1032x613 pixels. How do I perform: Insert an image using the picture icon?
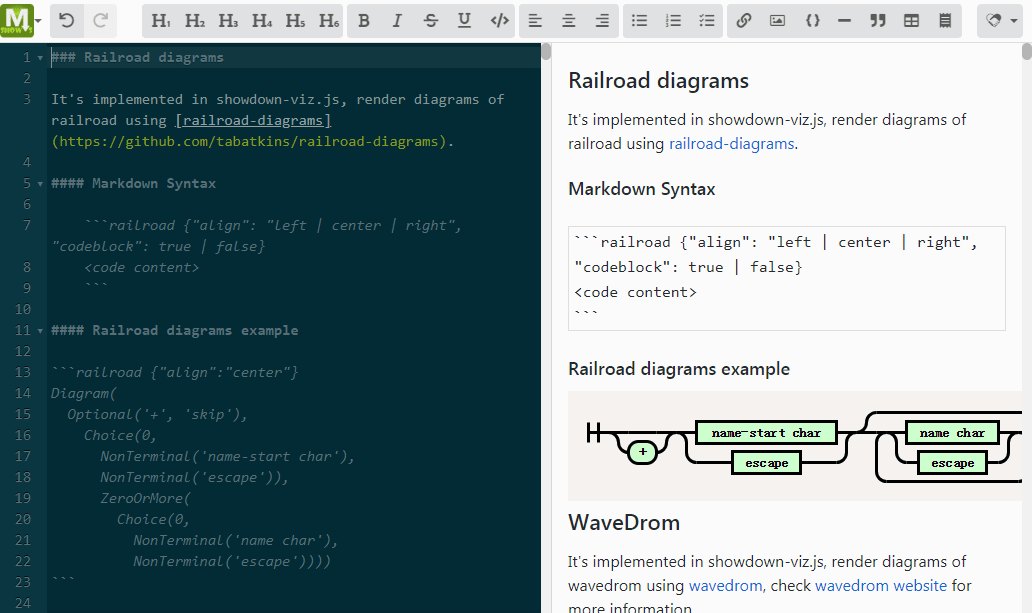click(777, 20)
